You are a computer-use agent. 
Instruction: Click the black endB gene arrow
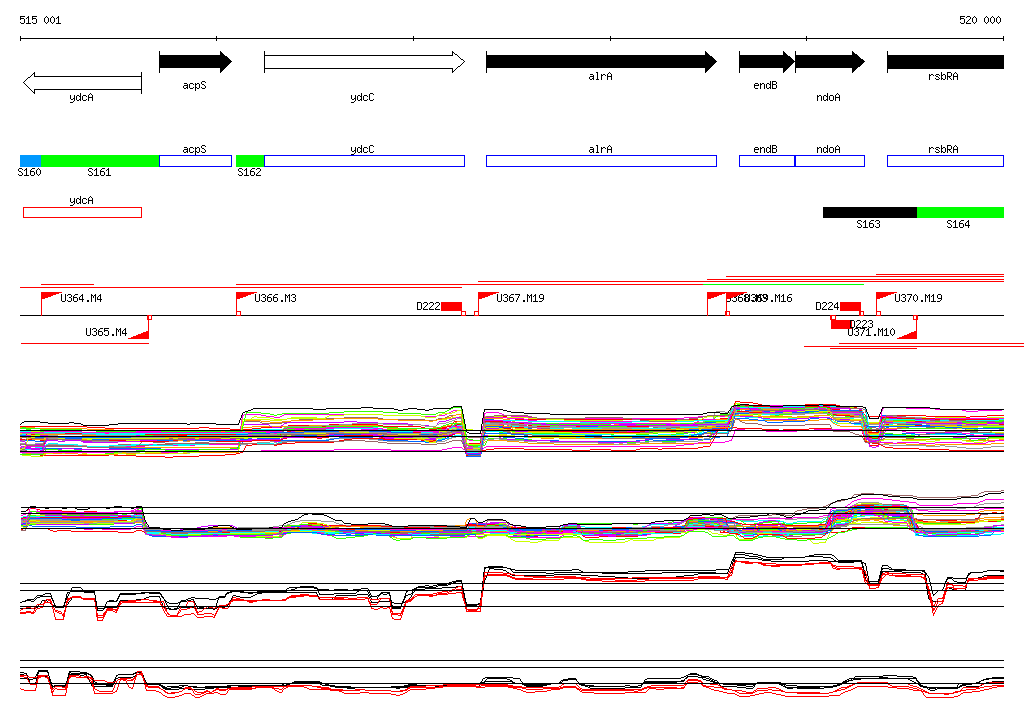coord(767,62)
